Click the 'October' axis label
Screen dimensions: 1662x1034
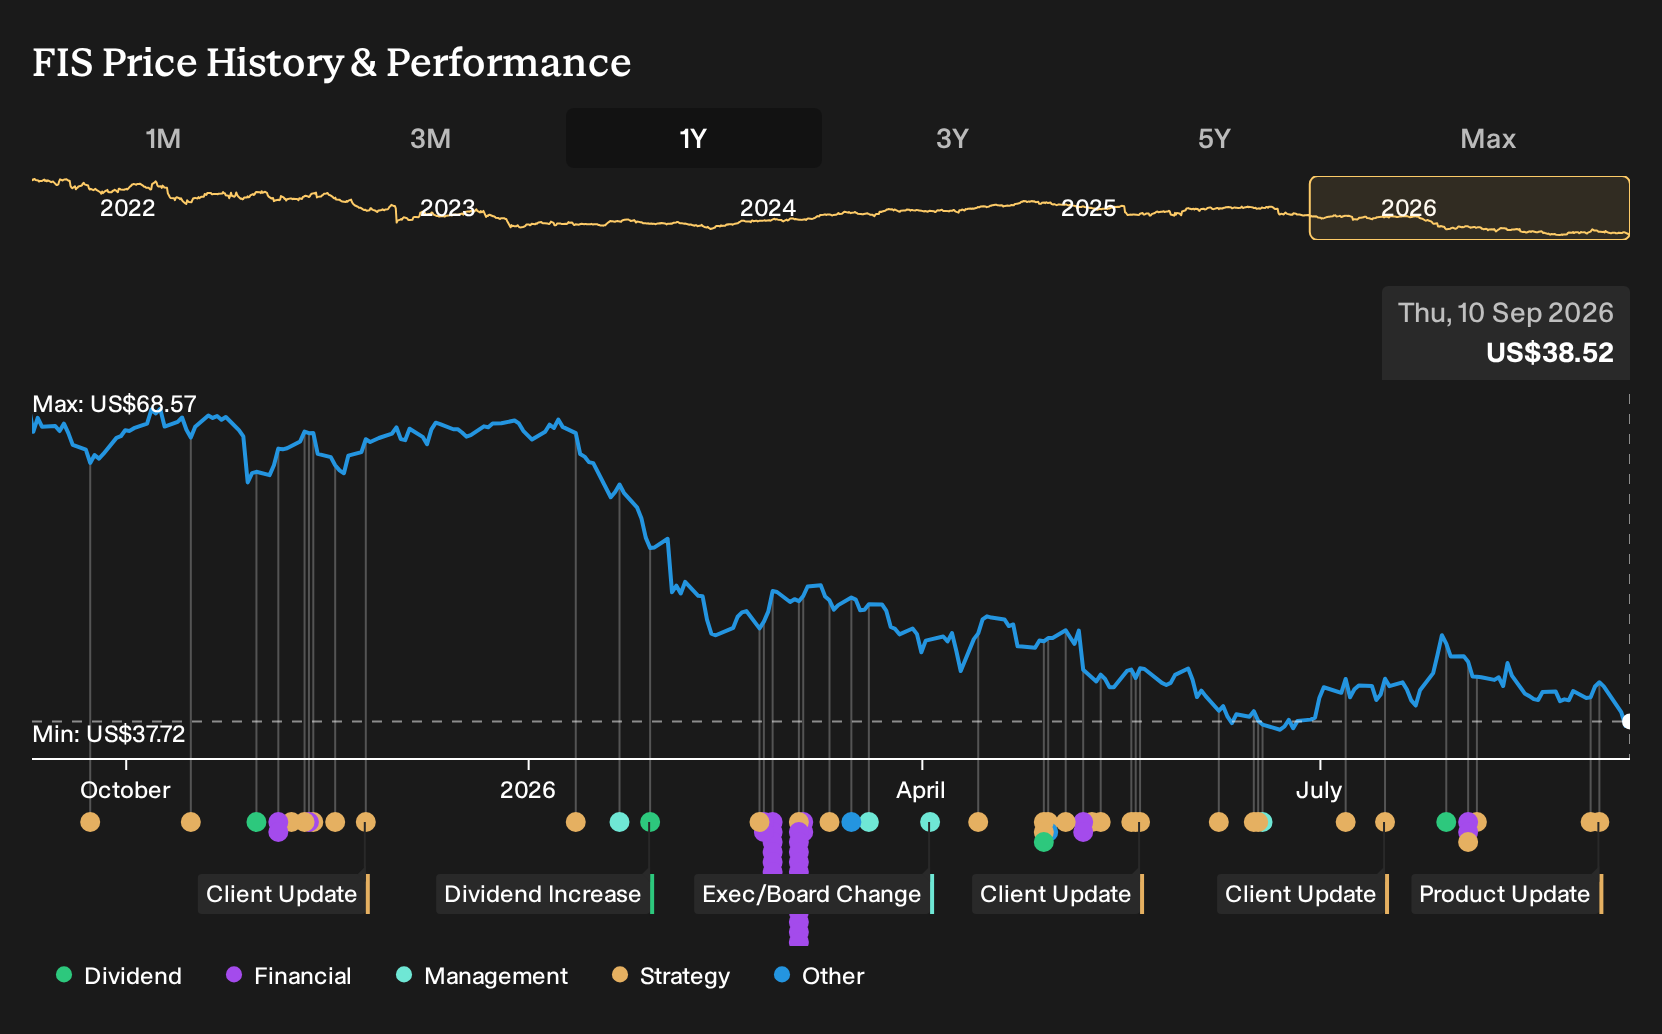(x=125, y=790)
